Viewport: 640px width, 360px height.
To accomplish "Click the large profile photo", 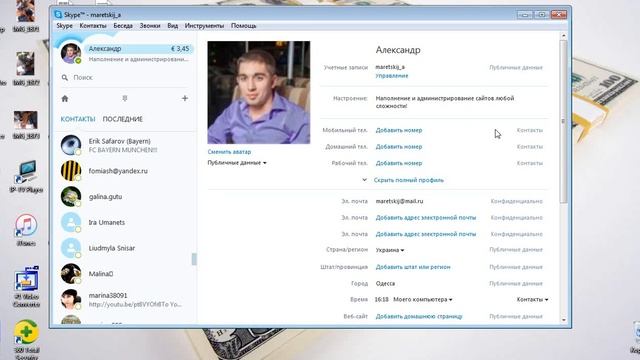I will [x=259, y=92].
